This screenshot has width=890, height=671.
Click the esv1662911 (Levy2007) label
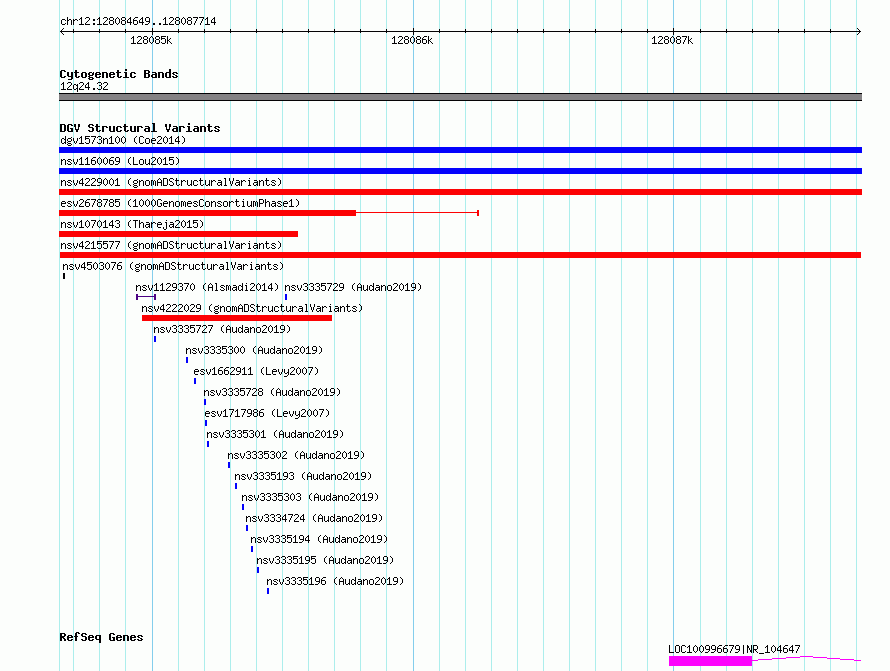(256, 371)
